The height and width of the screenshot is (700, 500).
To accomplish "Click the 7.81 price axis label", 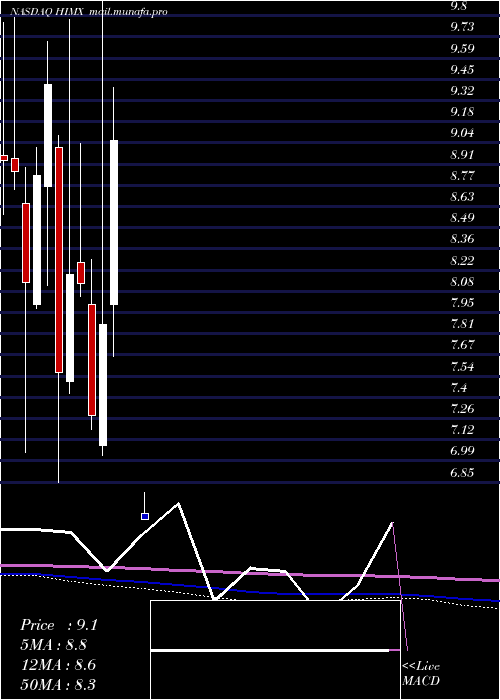I will [x=462, y=324].
